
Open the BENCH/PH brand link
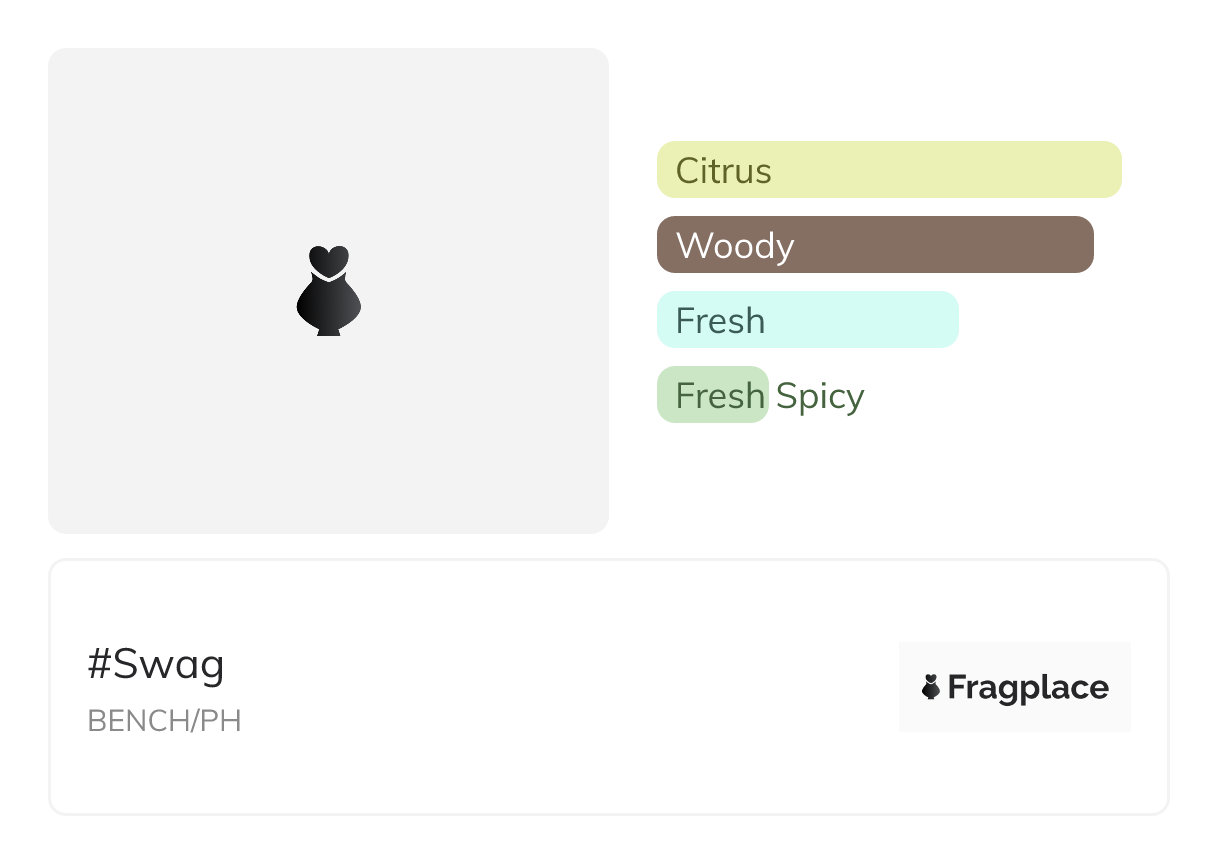click(165, 721)
